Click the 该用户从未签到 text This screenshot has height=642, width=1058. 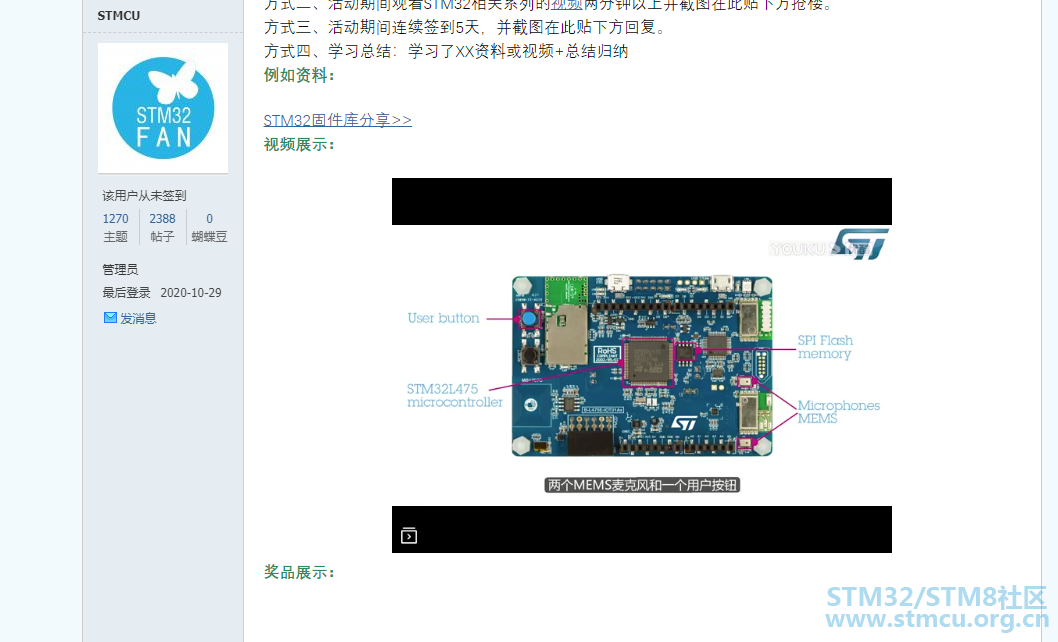point(144,196)
